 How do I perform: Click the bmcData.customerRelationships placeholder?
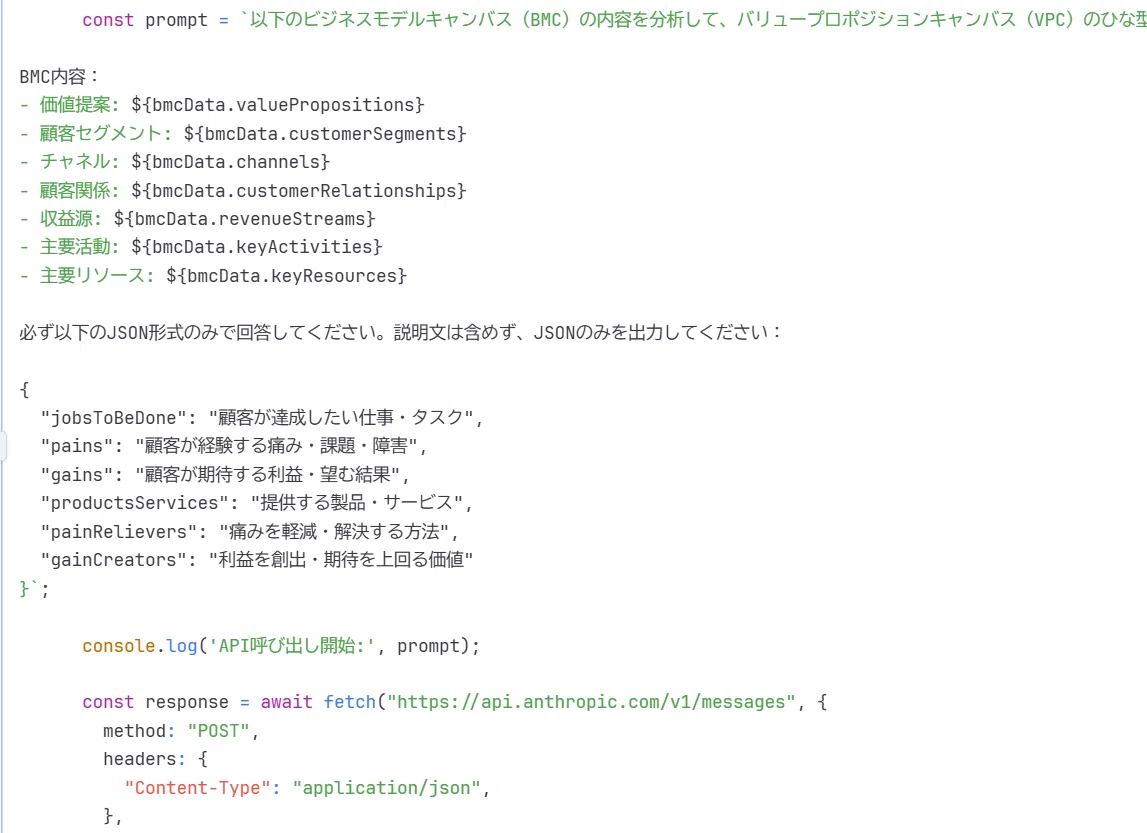click(x=298, y=191)
